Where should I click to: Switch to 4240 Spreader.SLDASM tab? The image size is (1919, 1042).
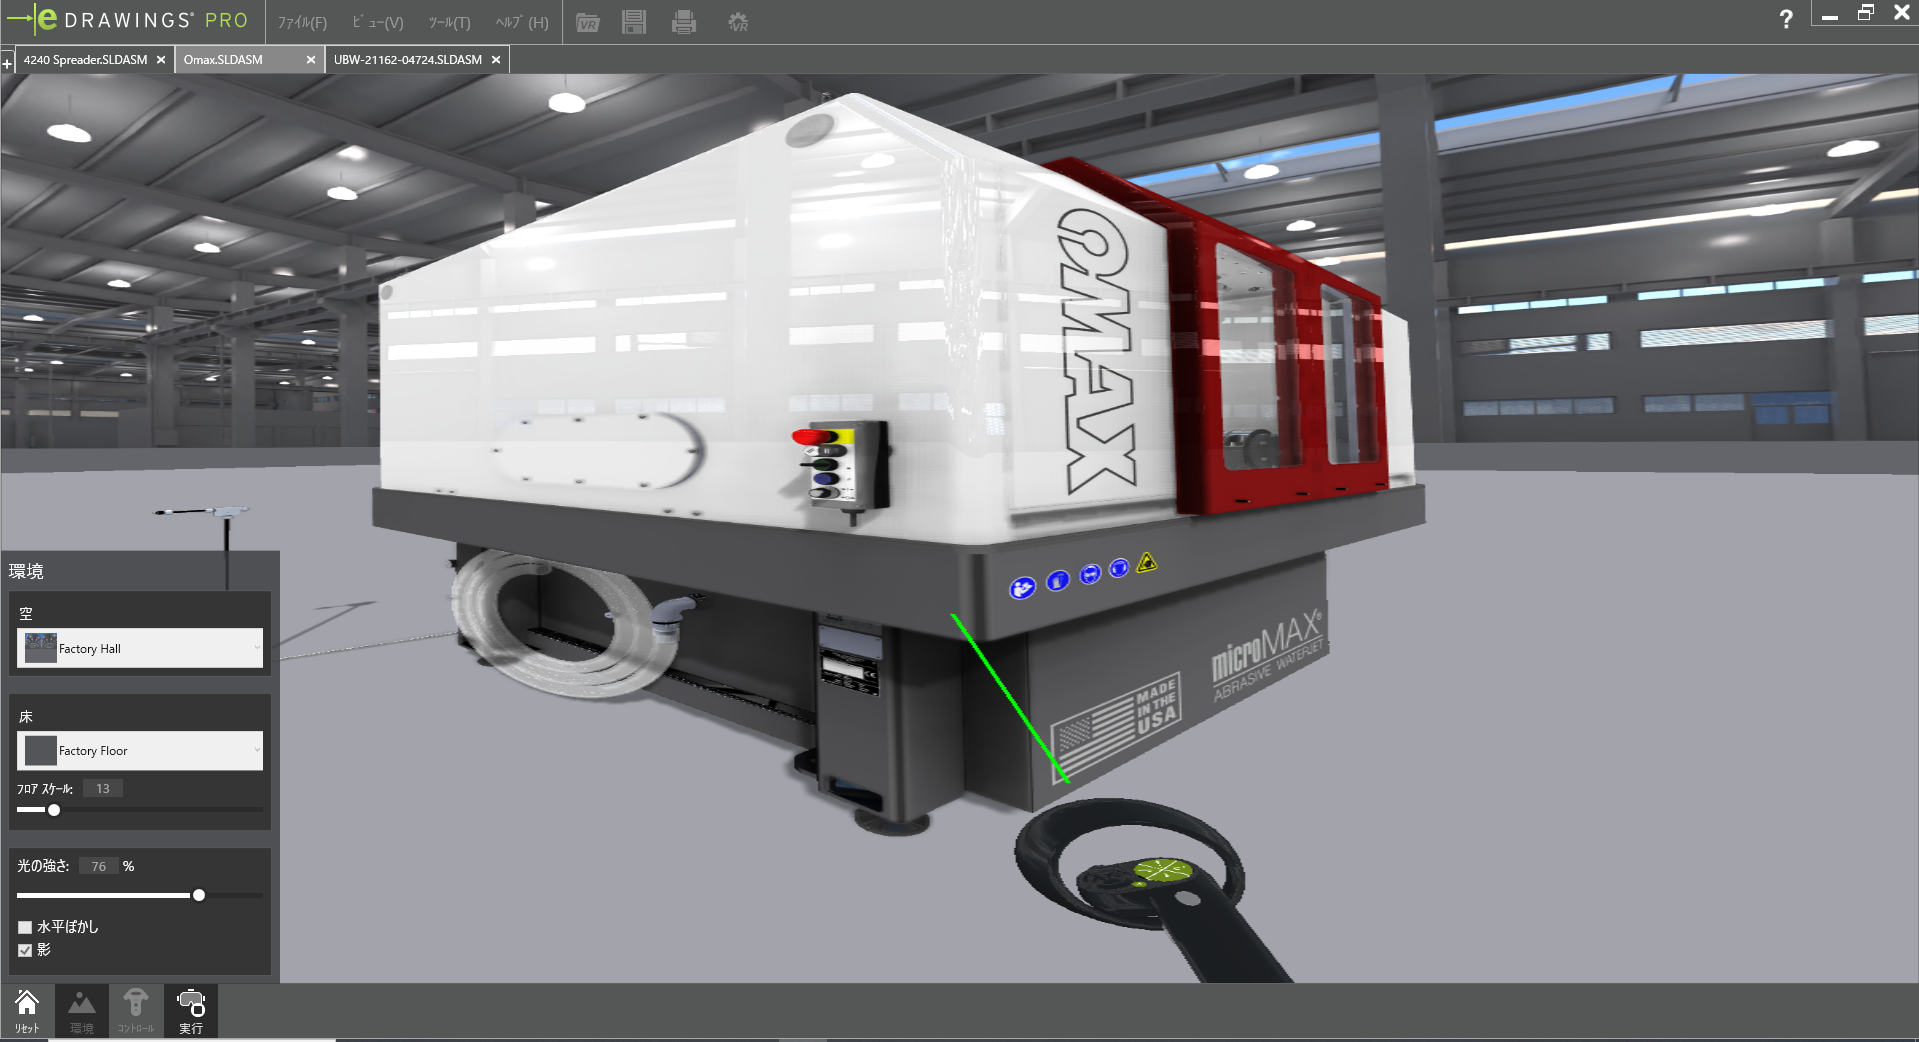pos(85,60)
